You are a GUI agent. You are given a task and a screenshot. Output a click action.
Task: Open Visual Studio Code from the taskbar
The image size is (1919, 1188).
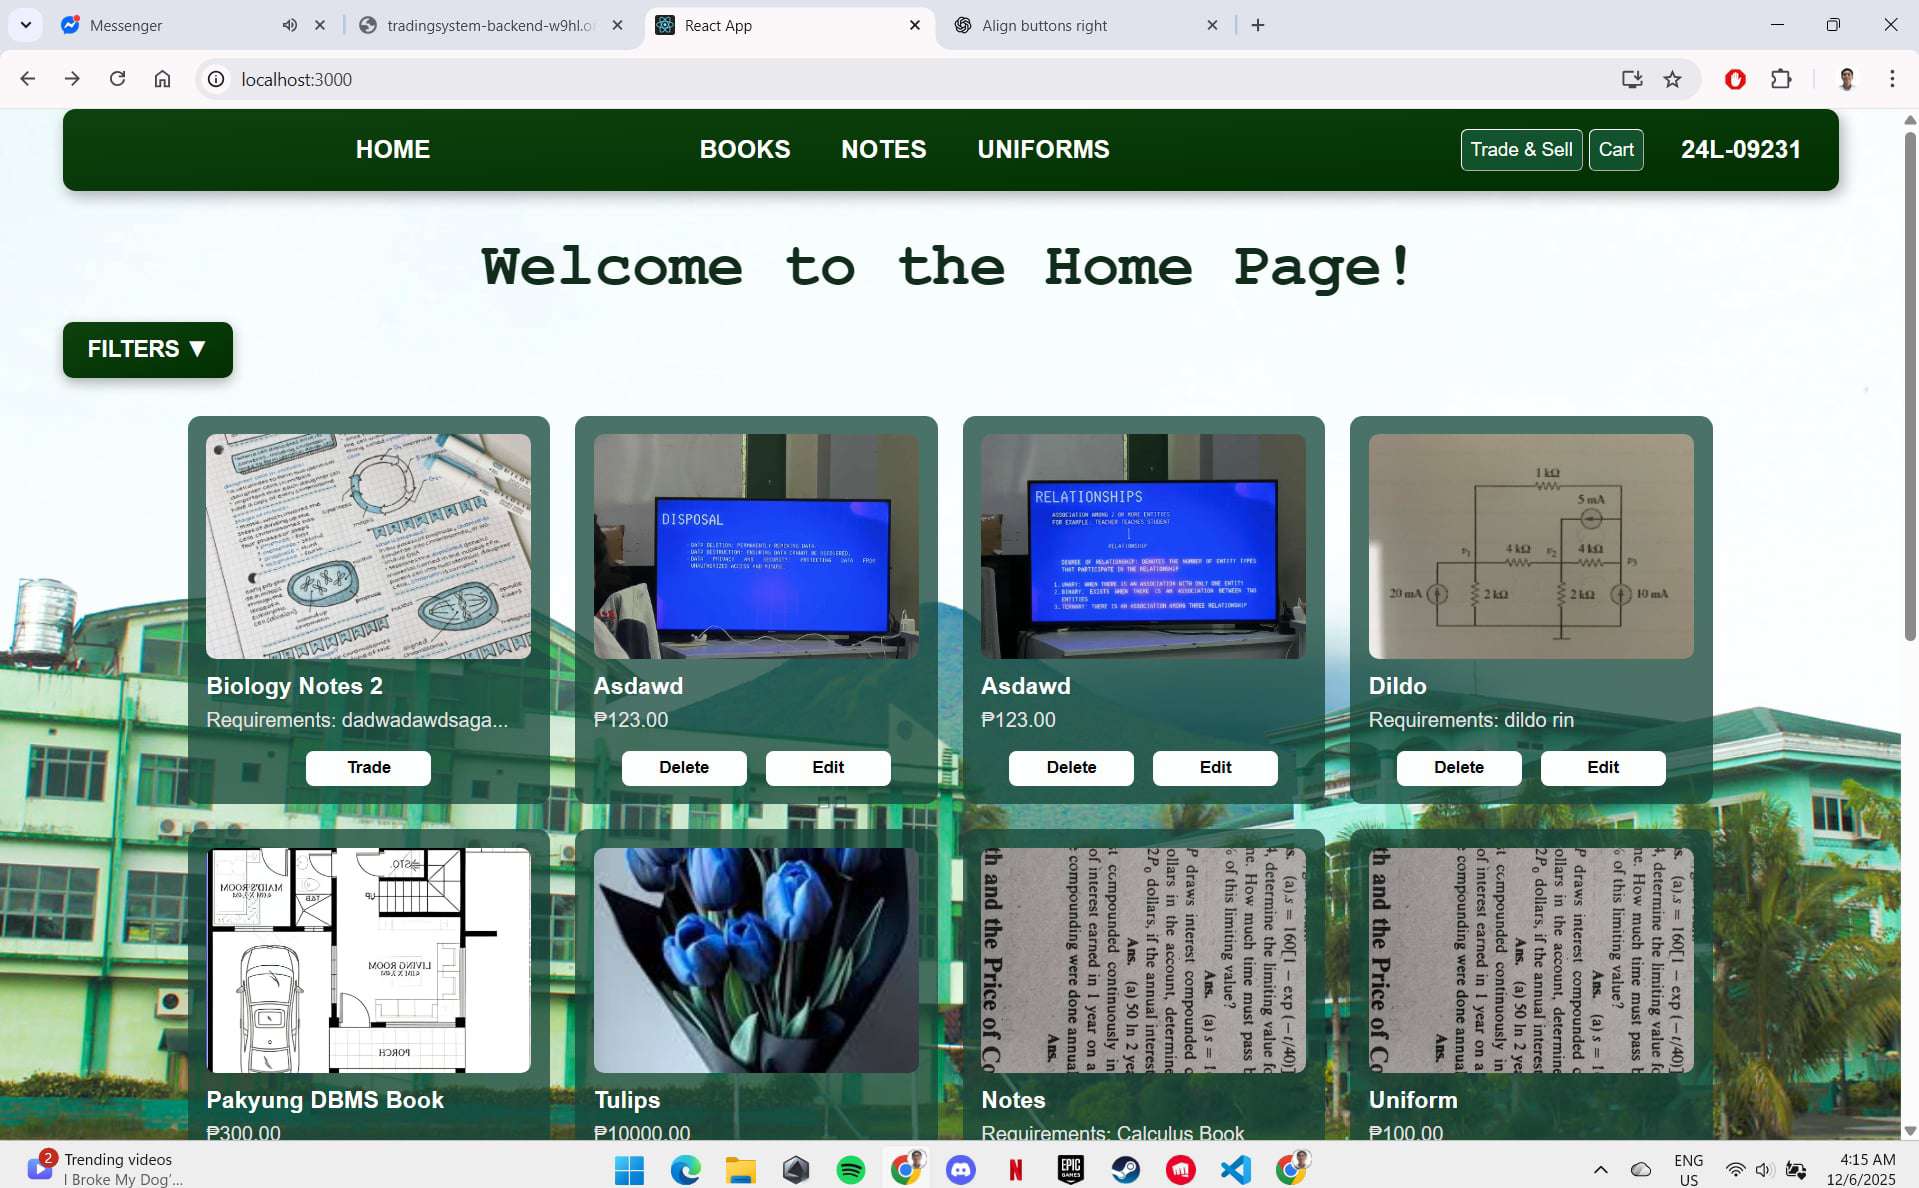(1236, 1169)
